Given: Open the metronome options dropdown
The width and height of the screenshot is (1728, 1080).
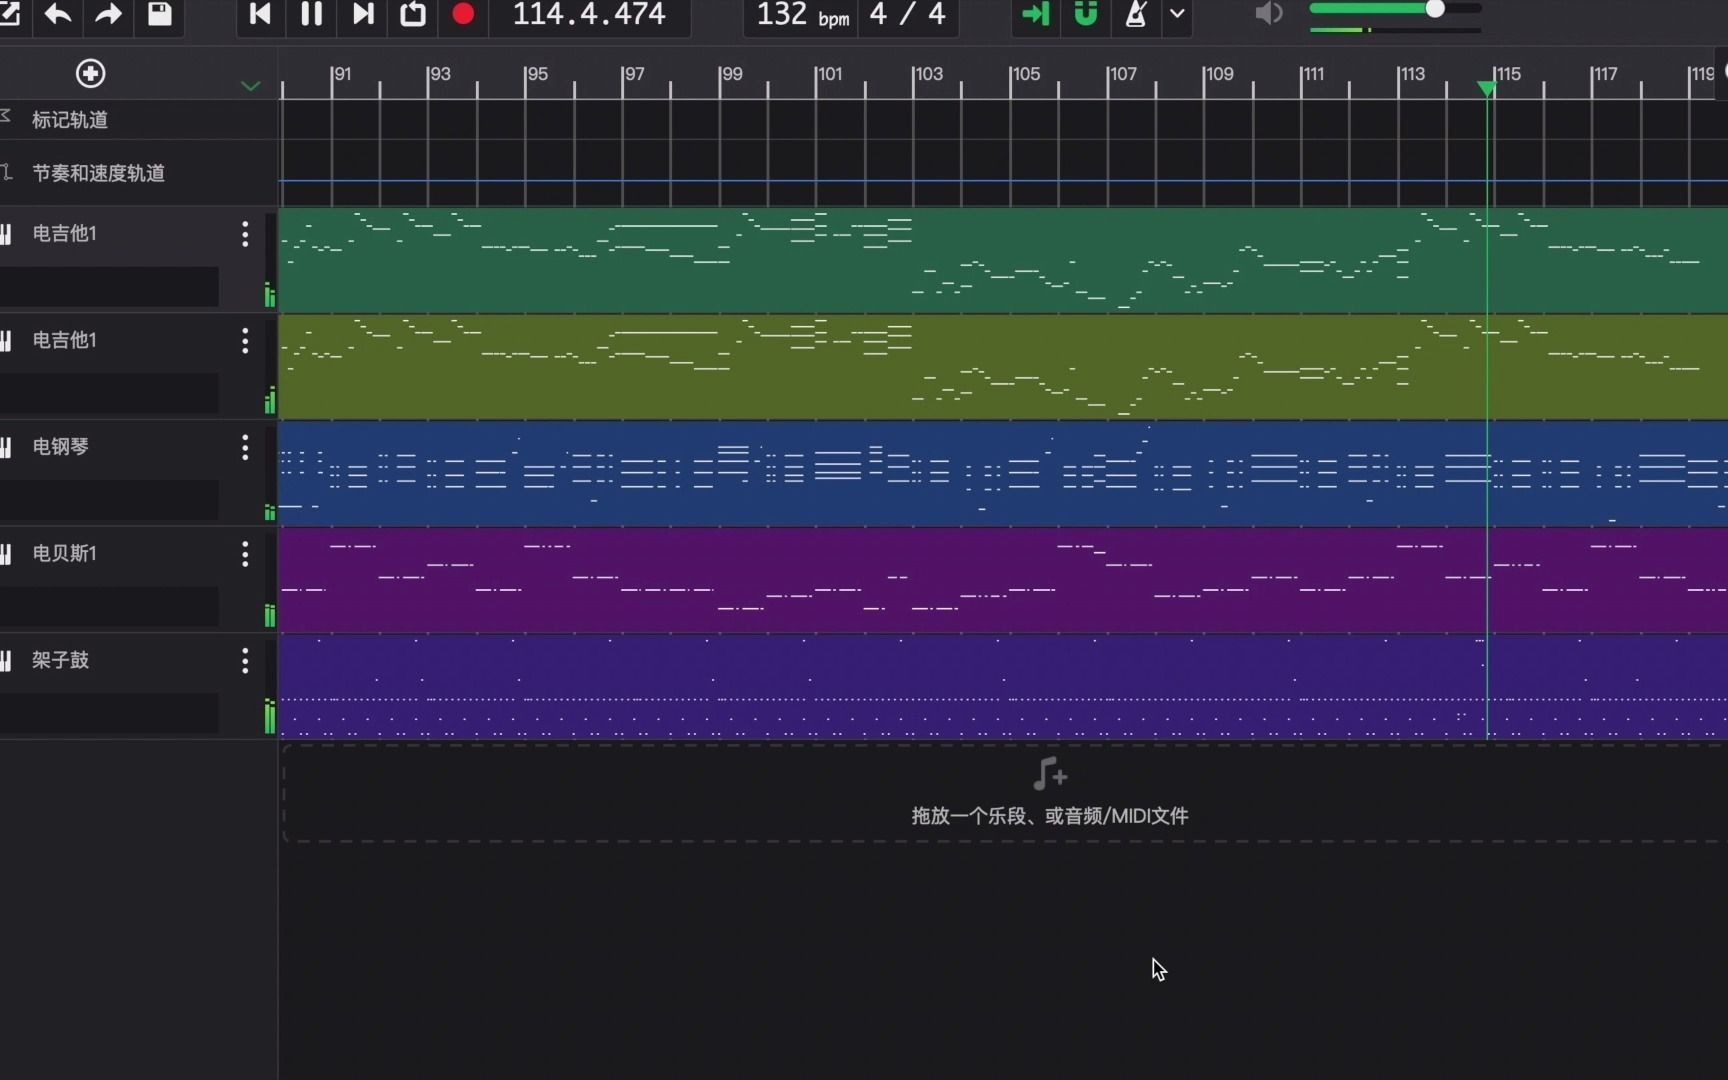Looking at the screenshot, I should pyautogui.click(x=1178, y=14).
